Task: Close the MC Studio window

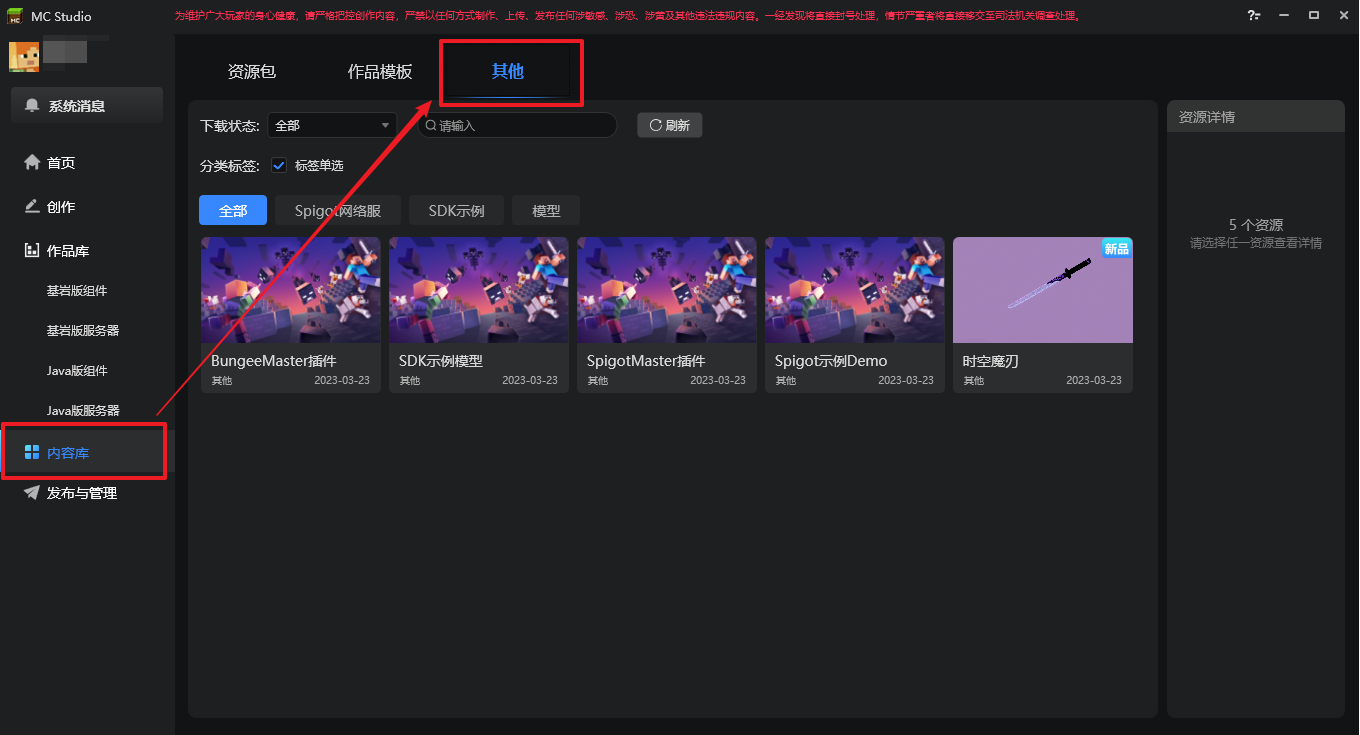Action: click(1342, 16)
